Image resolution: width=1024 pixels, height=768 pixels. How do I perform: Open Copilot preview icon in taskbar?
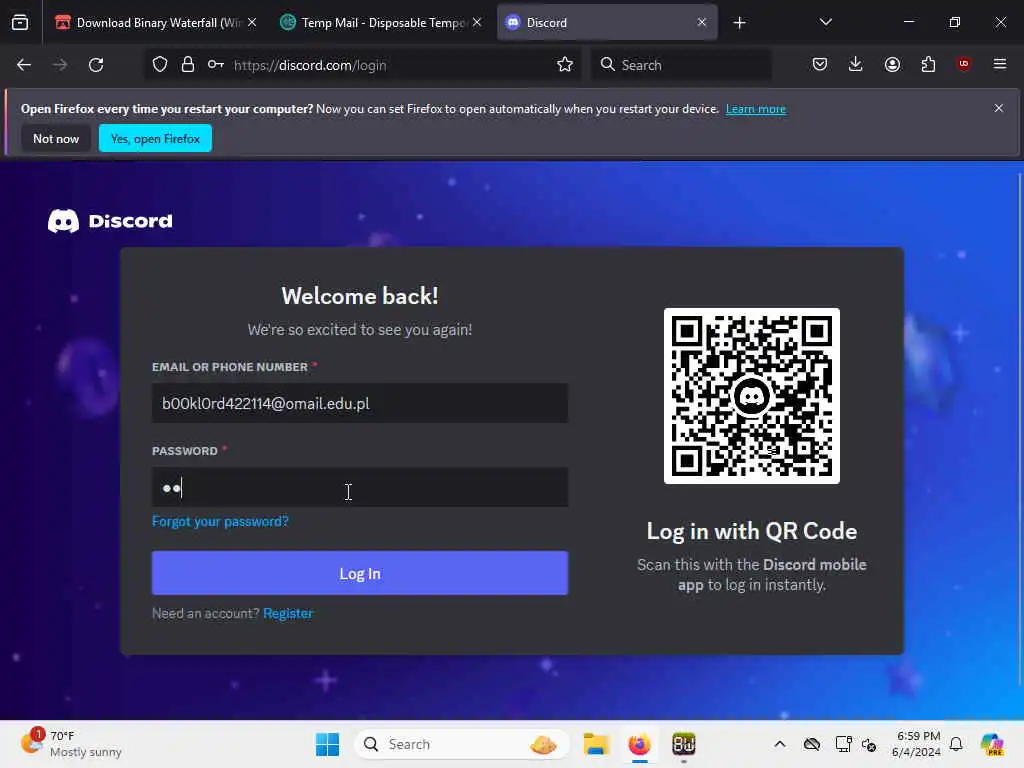click(x=992, y=744)
